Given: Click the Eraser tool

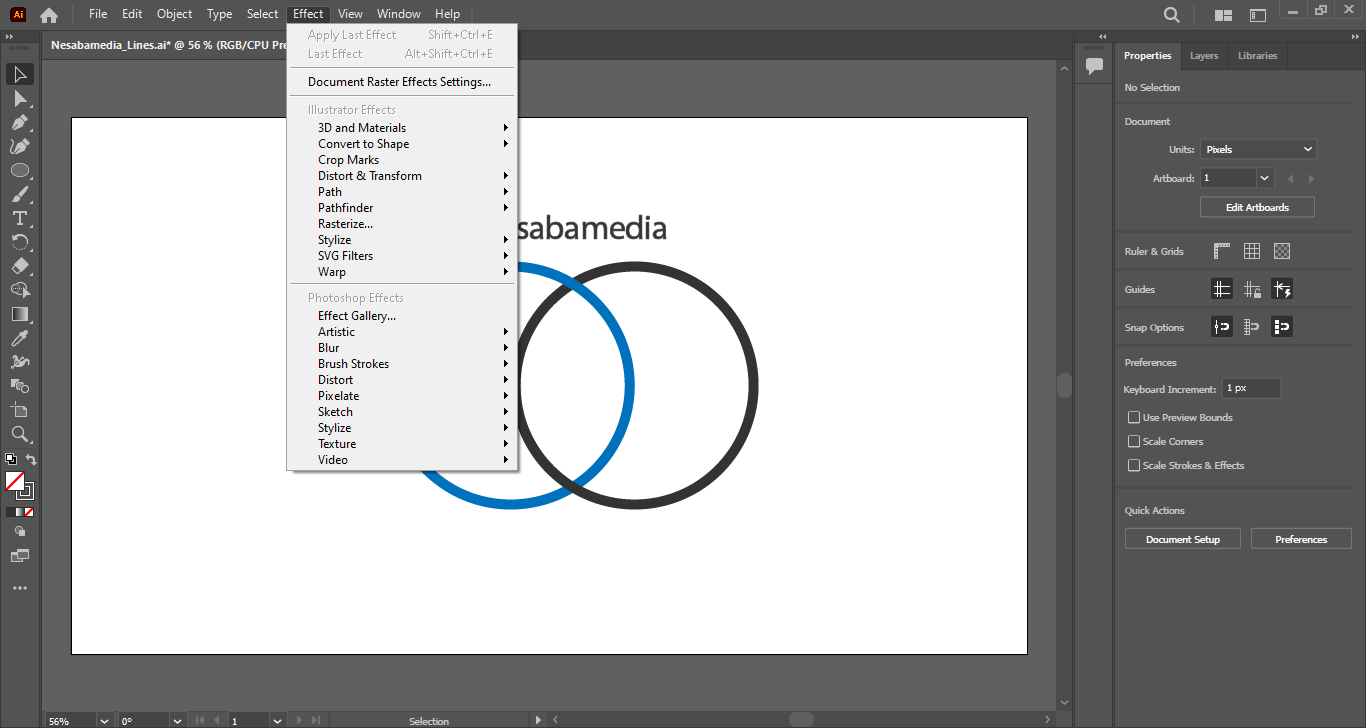Looking at the screenshot, I should (20, 267).
